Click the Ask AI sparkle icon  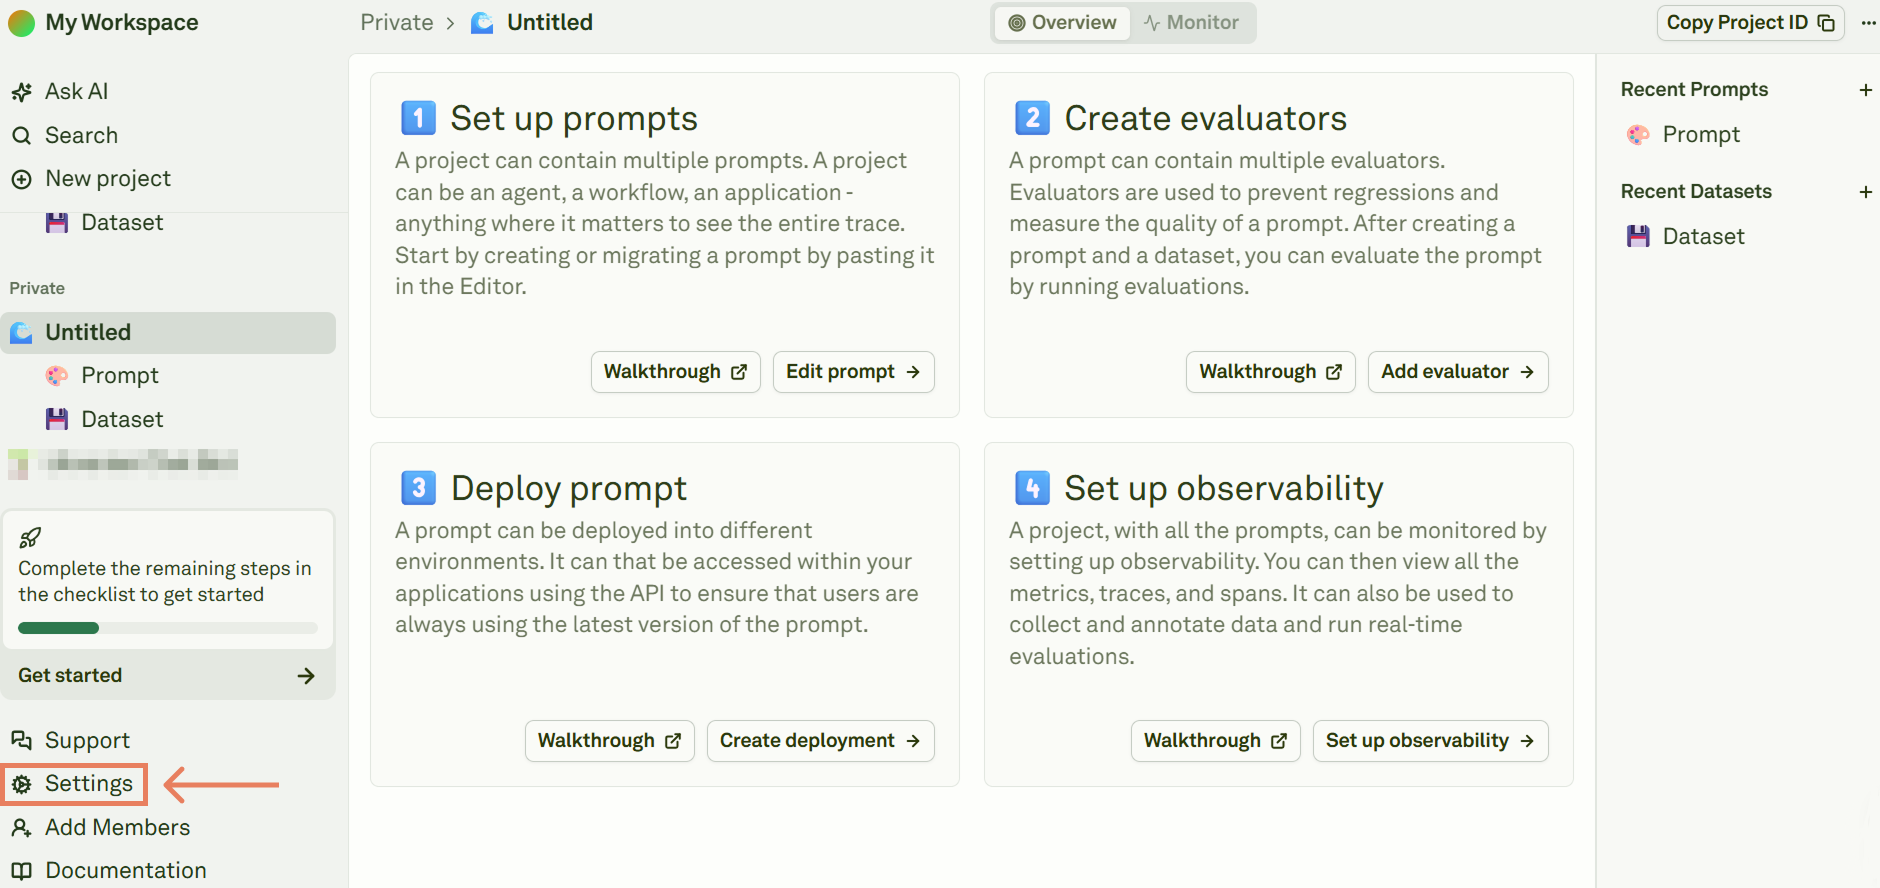21,92
